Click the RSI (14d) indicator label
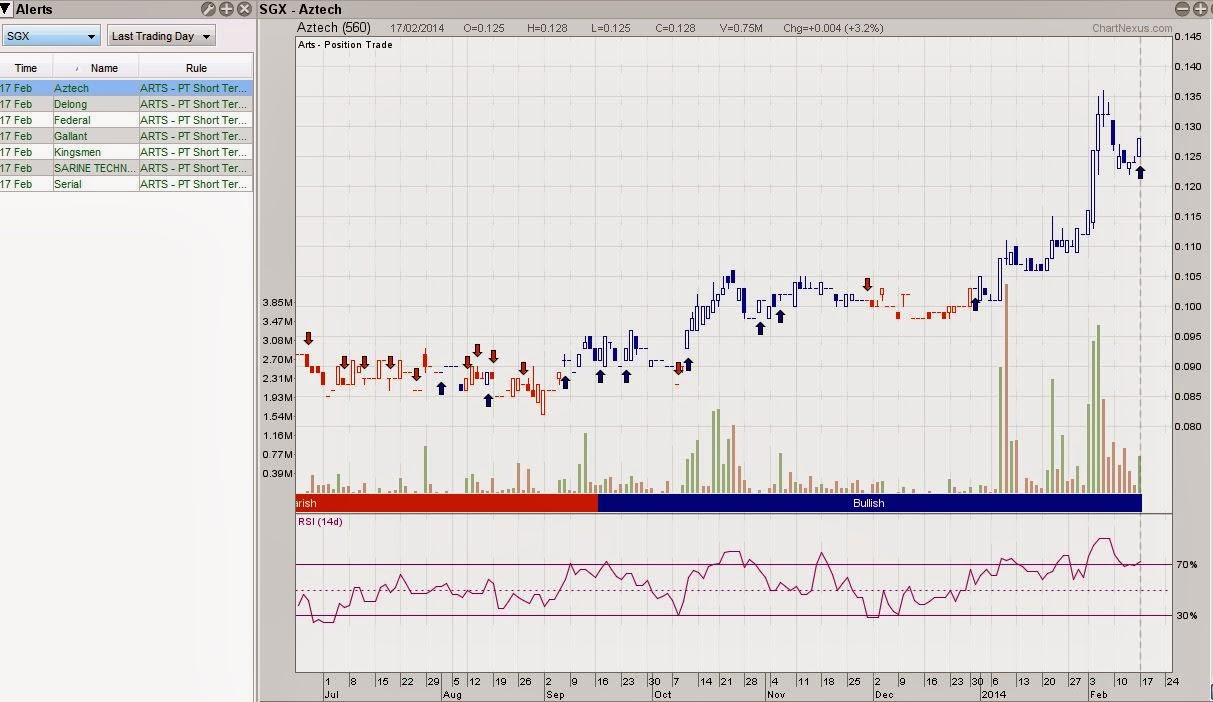 point(320,521)
